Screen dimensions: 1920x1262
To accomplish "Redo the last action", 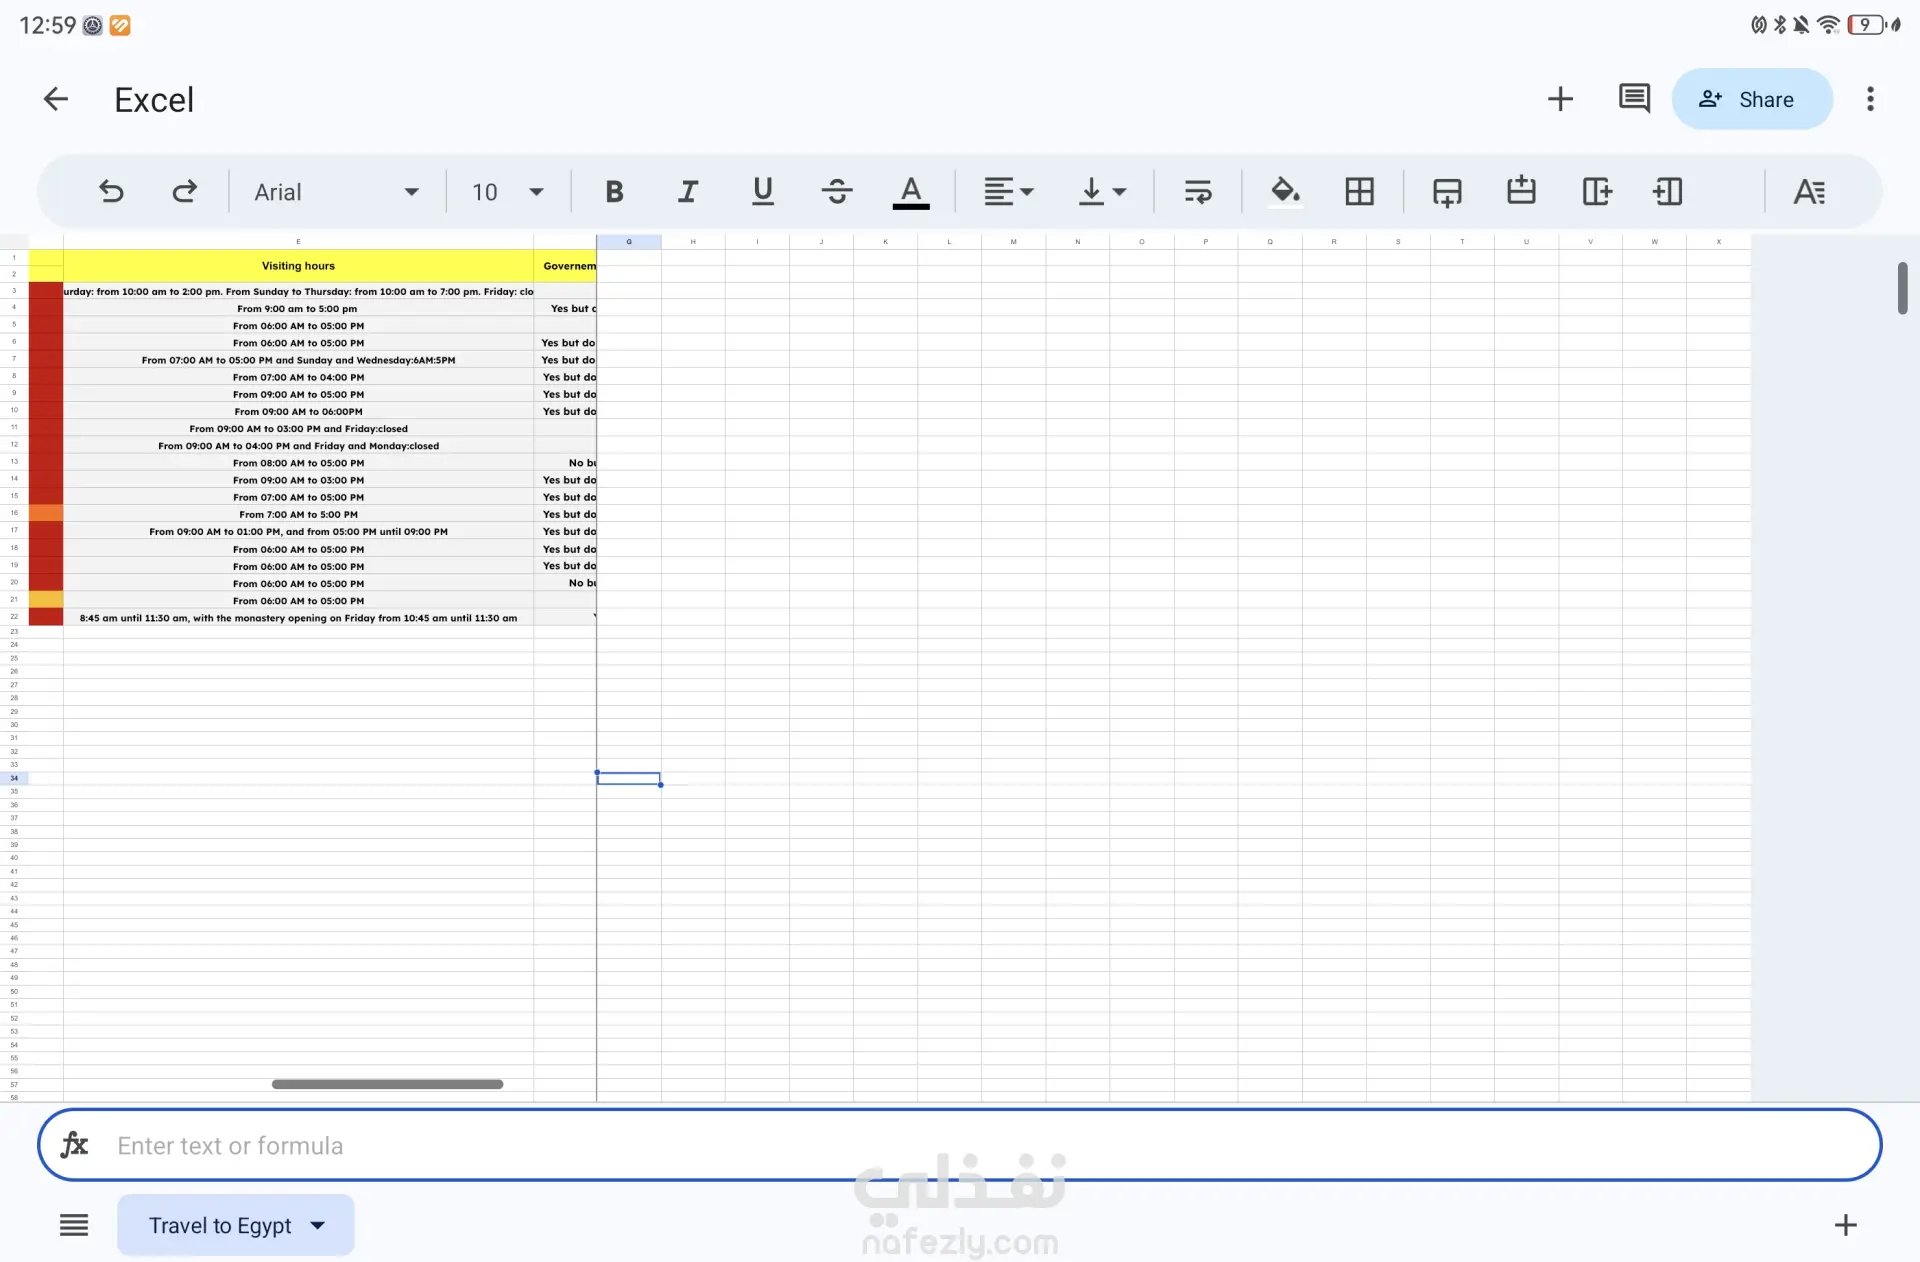I will tap(185, 191).
